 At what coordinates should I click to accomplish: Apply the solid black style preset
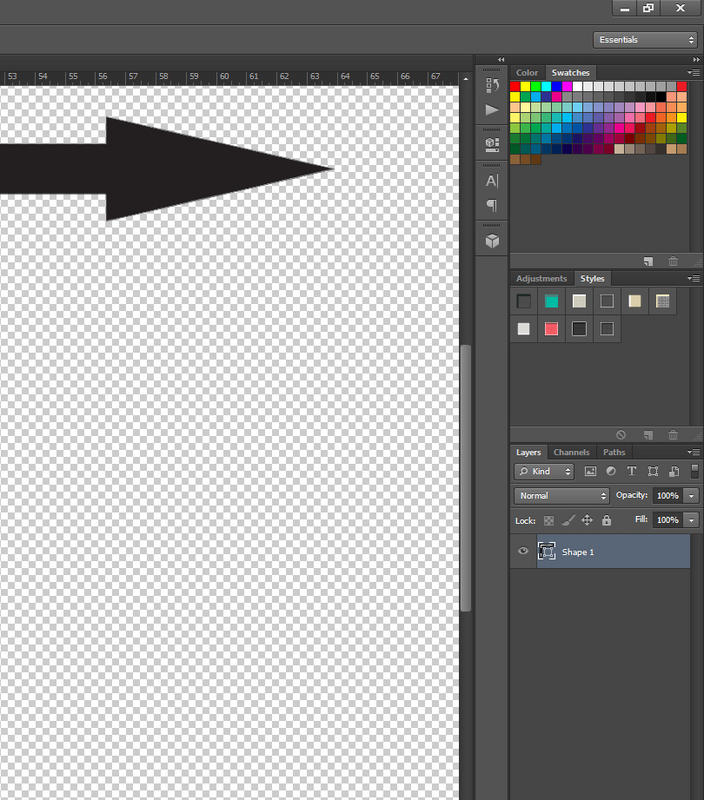click(579, 329)
